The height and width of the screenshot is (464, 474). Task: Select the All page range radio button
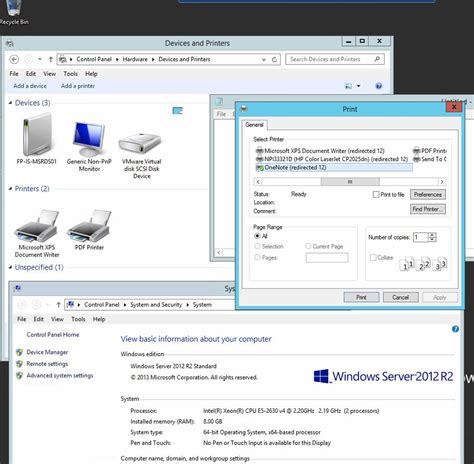(x=257, y=236)
